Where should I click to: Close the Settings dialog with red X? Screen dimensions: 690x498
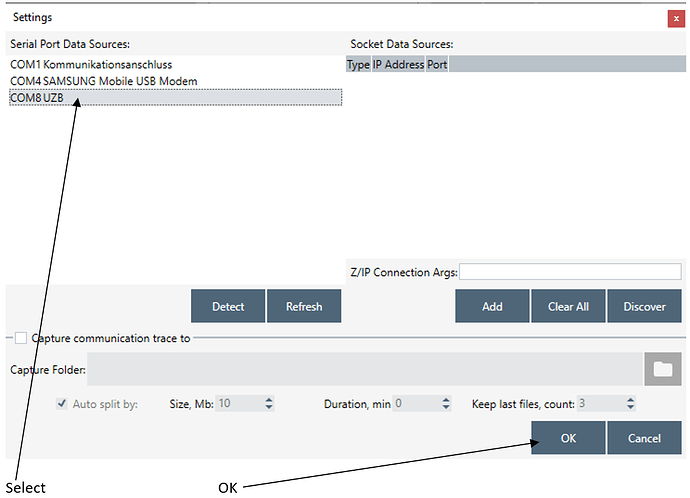[x=676, y=18]
